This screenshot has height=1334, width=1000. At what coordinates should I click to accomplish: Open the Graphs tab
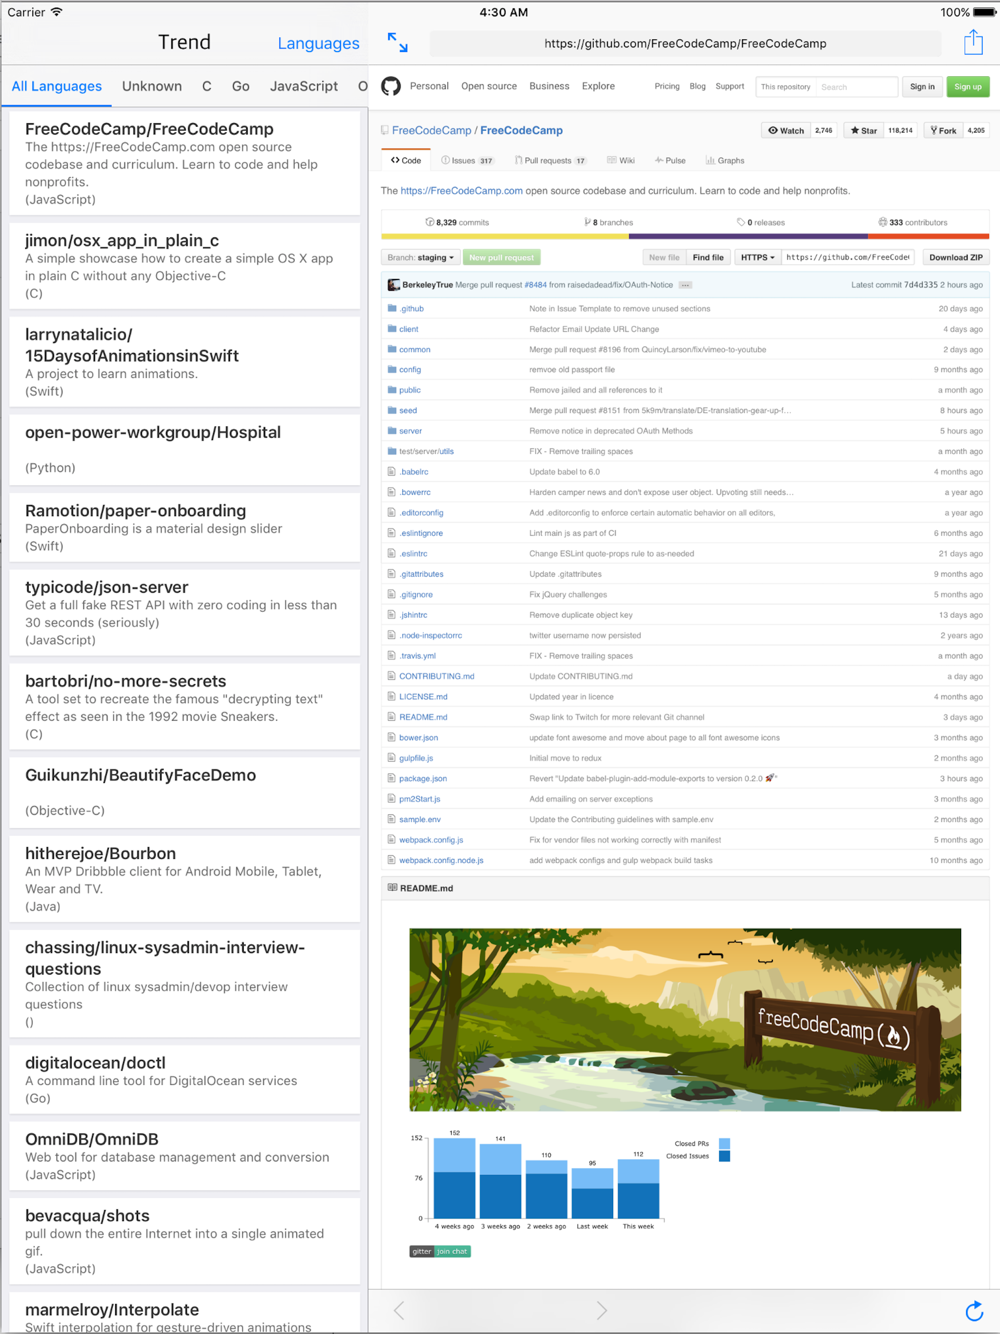coord(725,160)
